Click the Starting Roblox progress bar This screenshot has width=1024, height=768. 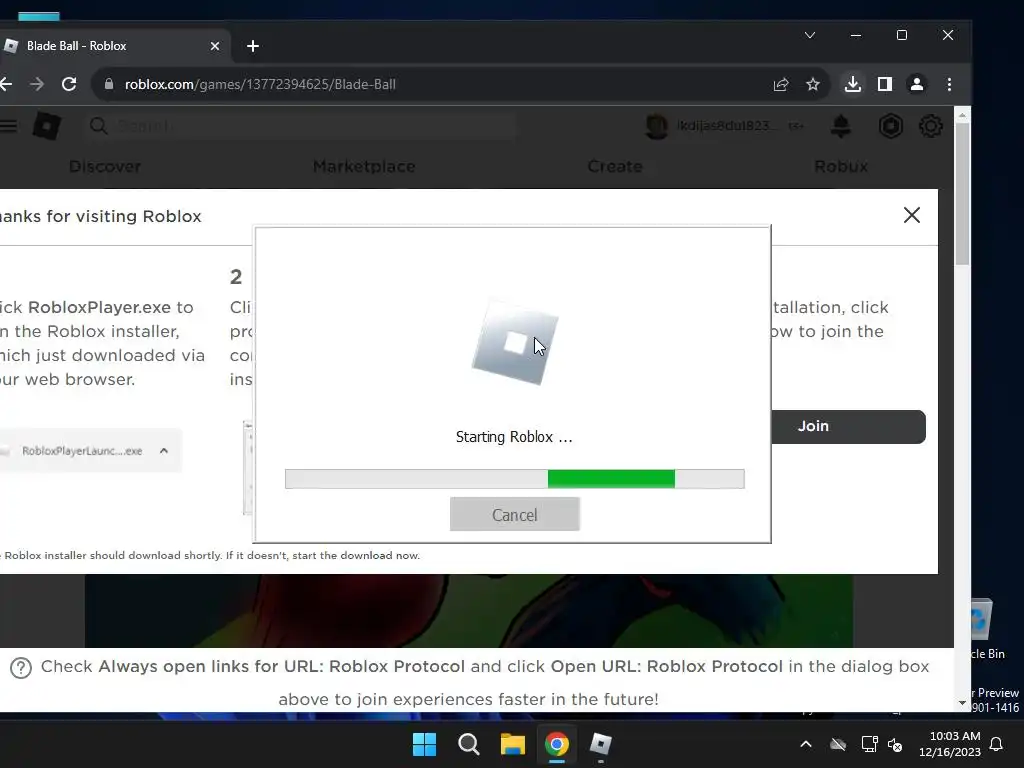click(515, 479)
